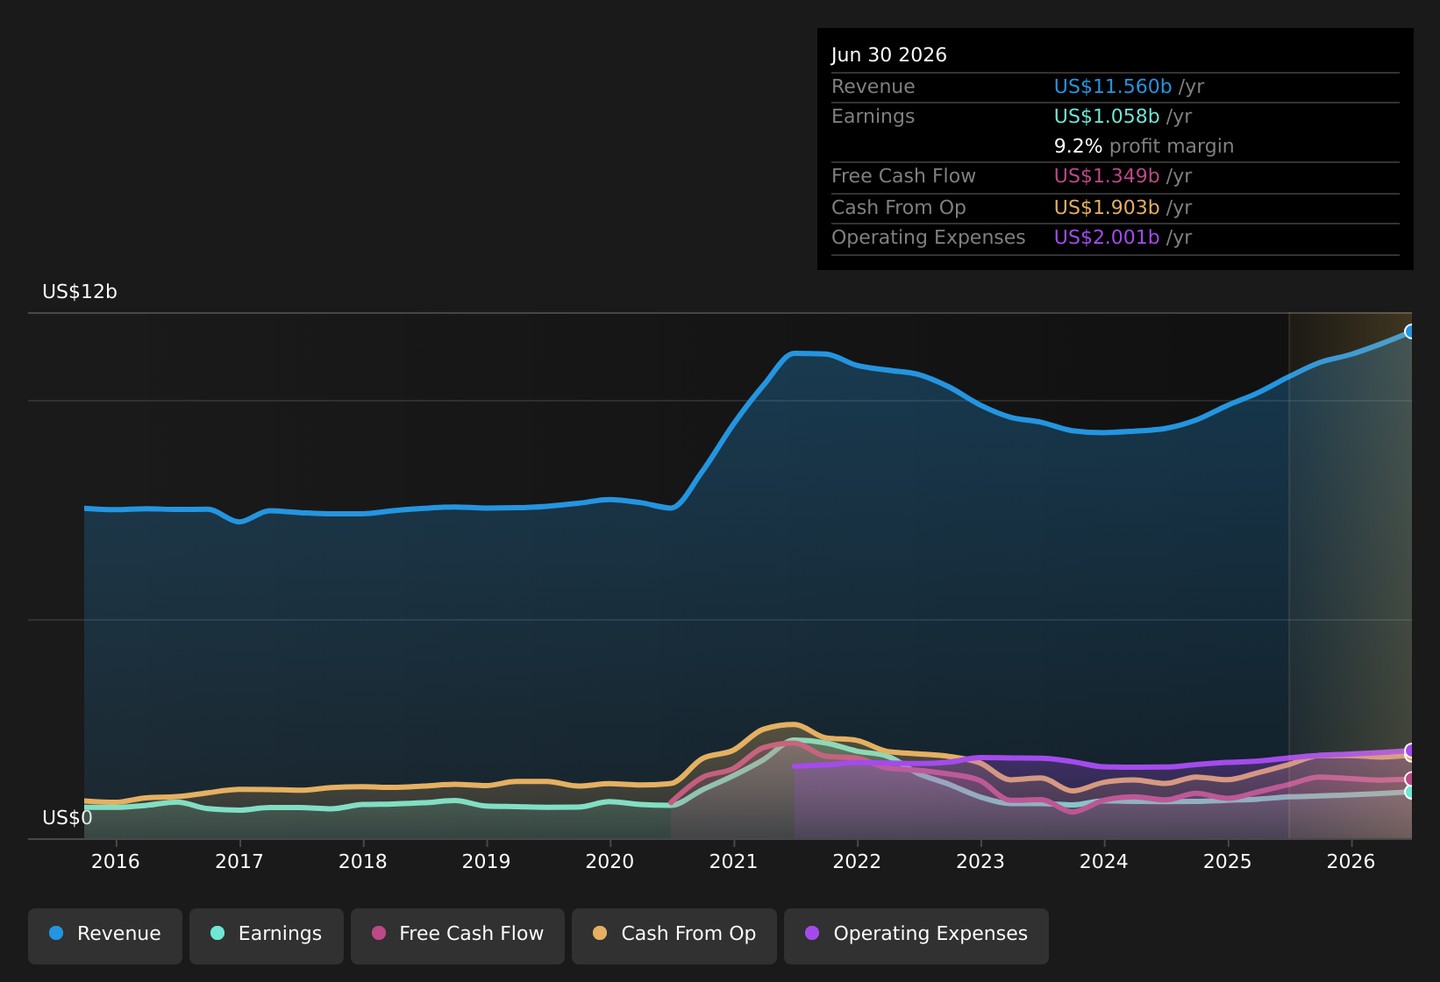Click the 'Operating Expenses' tooltip row label
Screen dimensions: 1440x982
coord(929,237)
